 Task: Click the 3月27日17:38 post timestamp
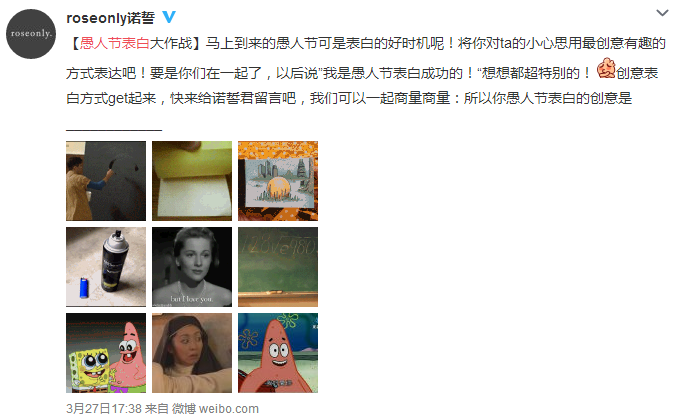coord(104,408)
